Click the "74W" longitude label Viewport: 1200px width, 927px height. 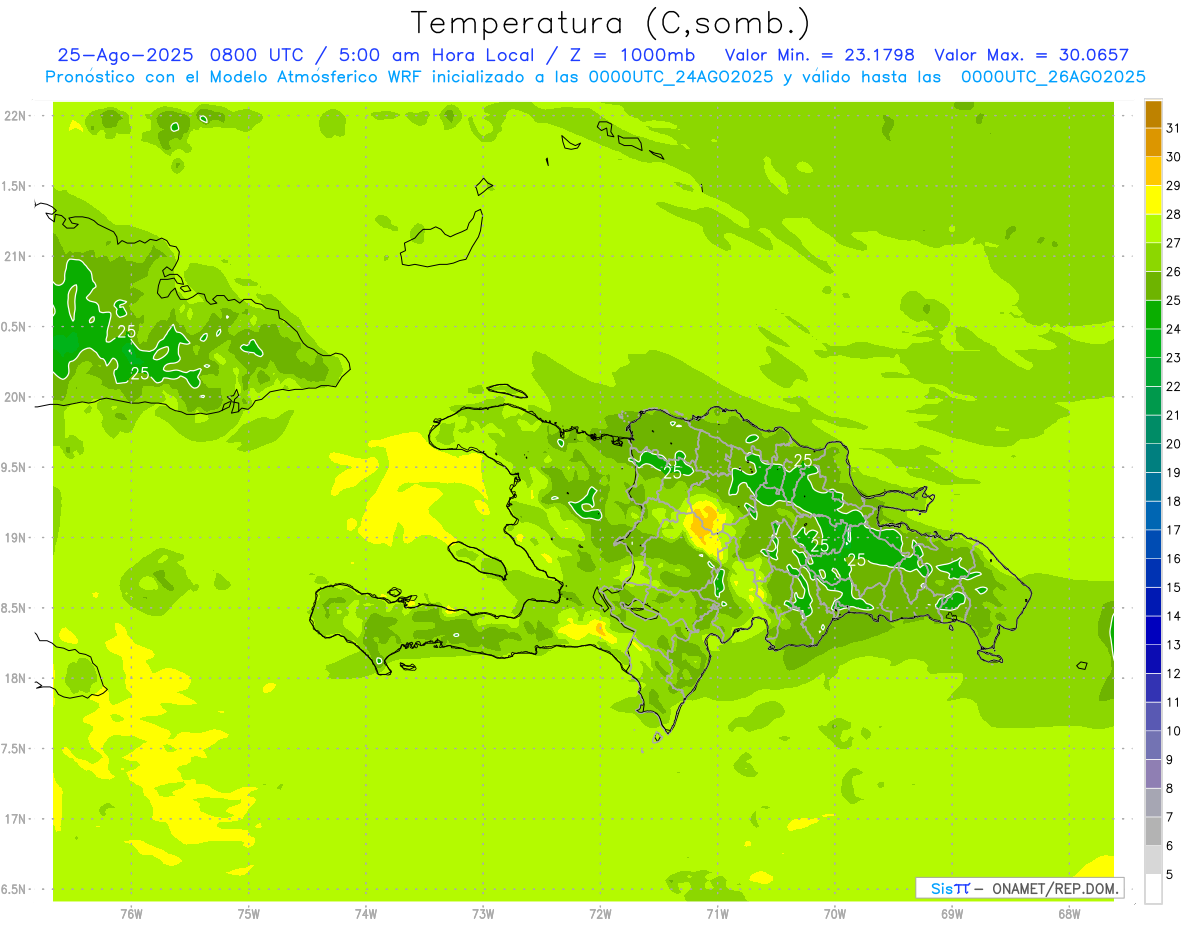[365, 913]
